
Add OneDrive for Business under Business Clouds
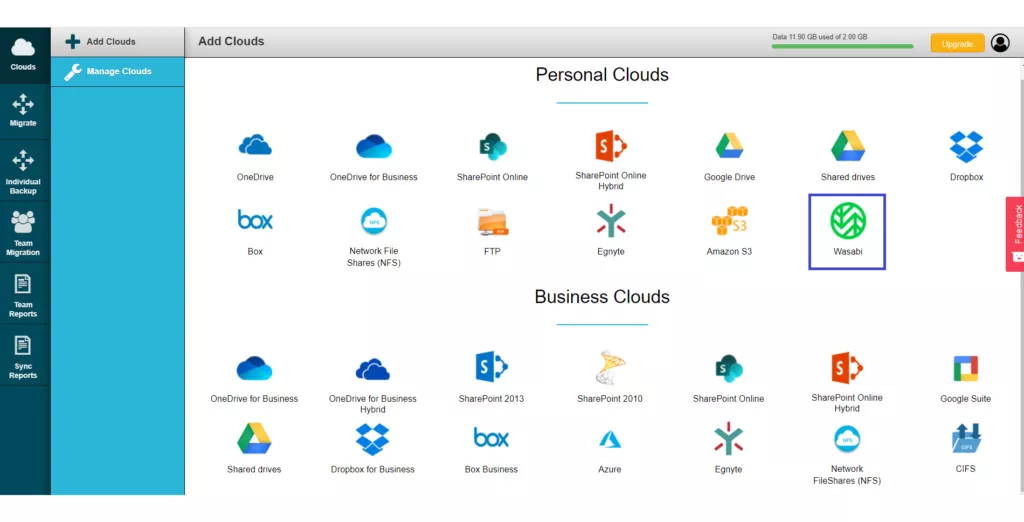pyautogui.click(x=254, y=378)
